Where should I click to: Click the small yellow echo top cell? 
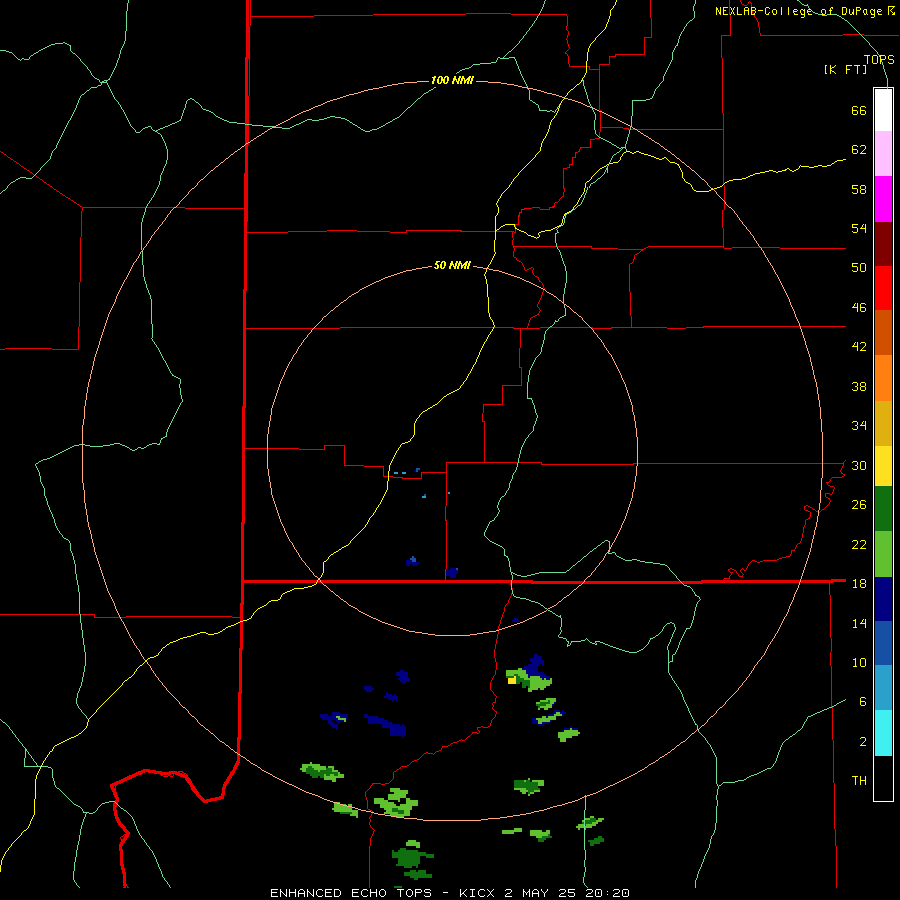click(512, 681)
